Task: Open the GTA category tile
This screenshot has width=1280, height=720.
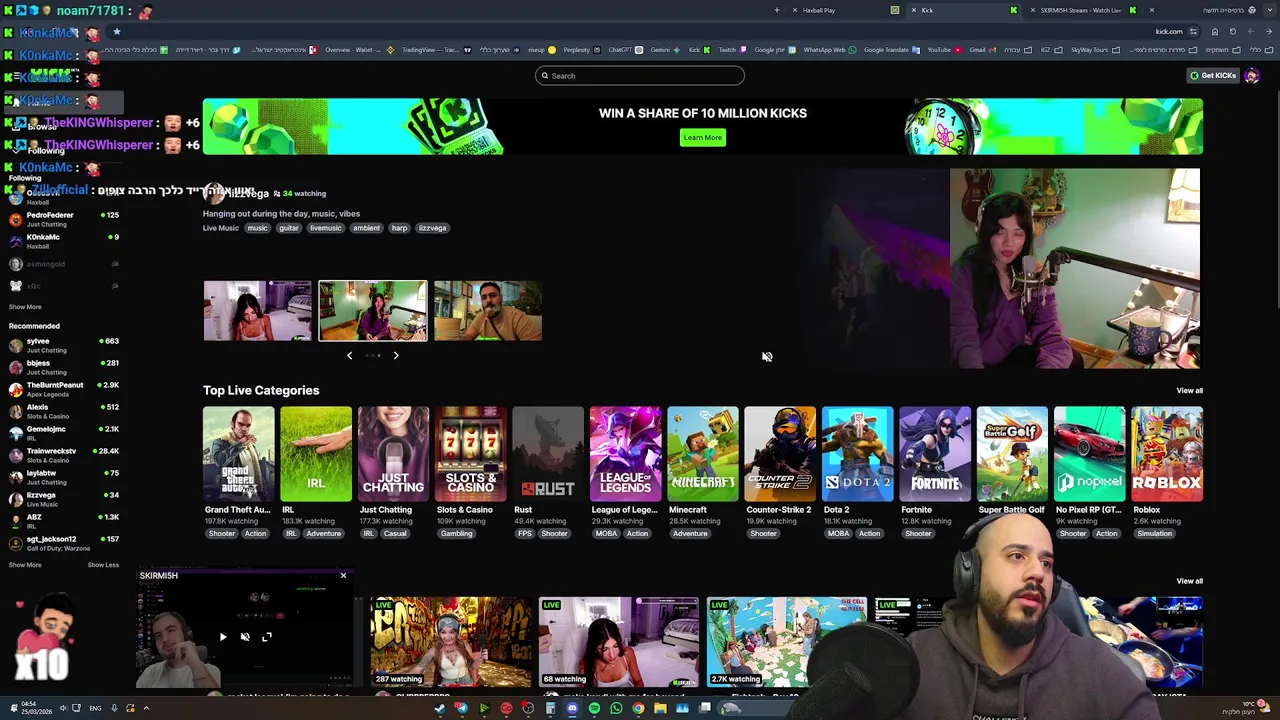Action: (238, 453)
